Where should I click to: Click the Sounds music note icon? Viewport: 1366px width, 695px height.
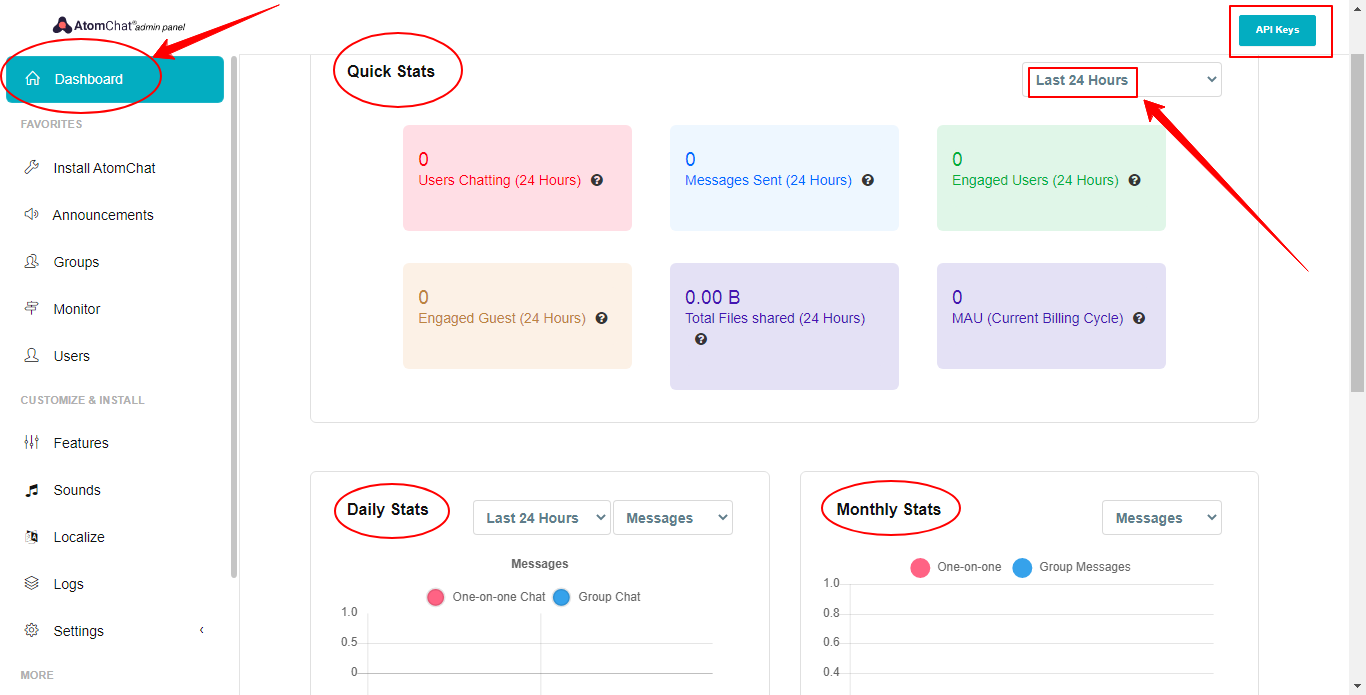[x=32, y=490]
